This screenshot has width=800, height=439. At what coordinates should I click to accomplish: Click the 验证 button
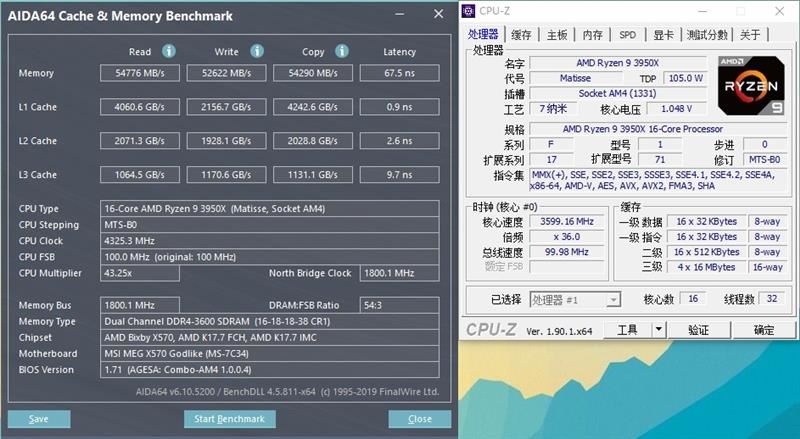tap(699, 330)
